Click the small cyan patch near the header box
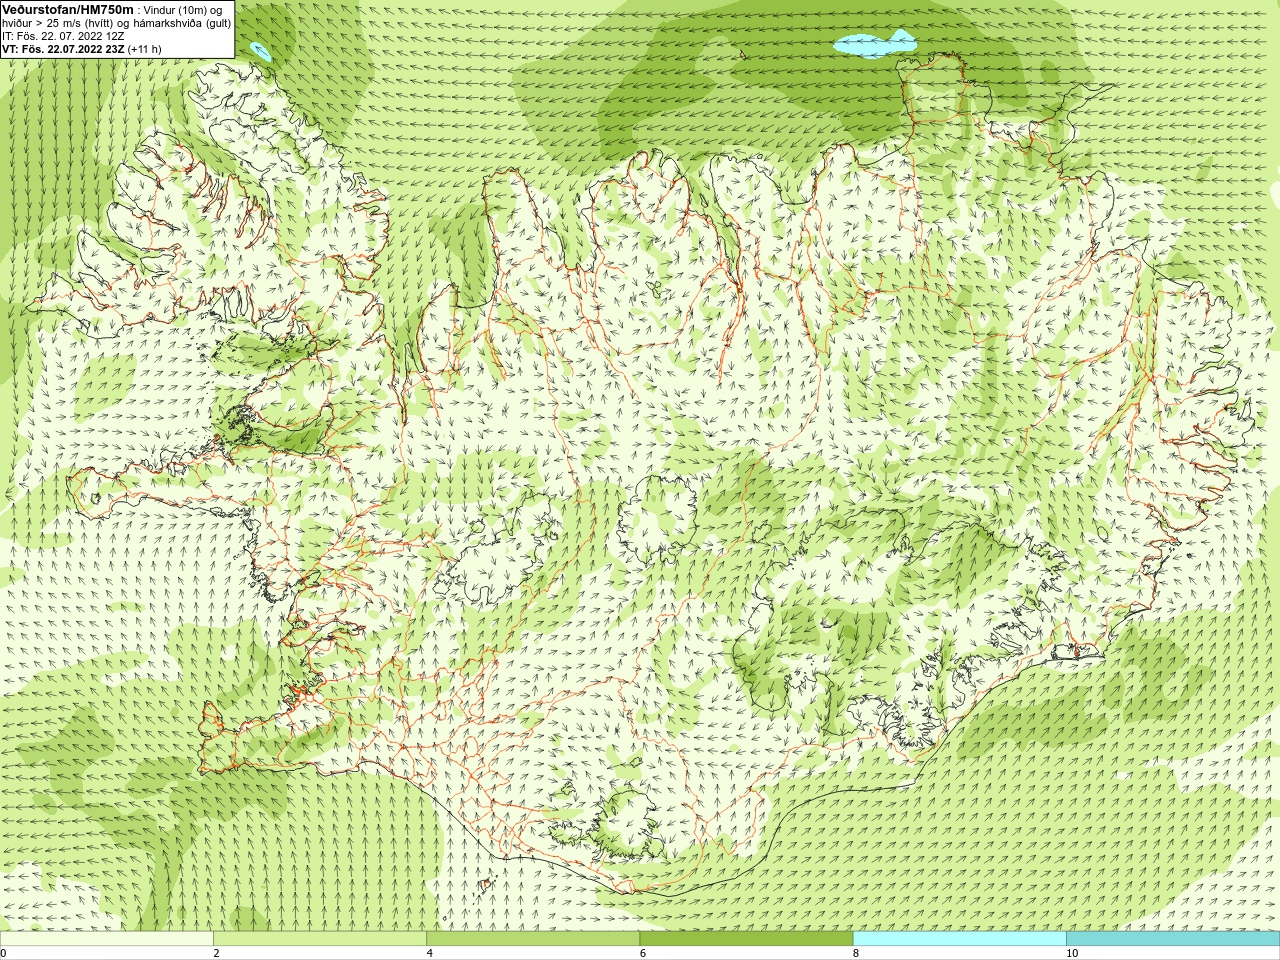The width and height of the screenshot is (1280, 960). [x=261, y=50]
